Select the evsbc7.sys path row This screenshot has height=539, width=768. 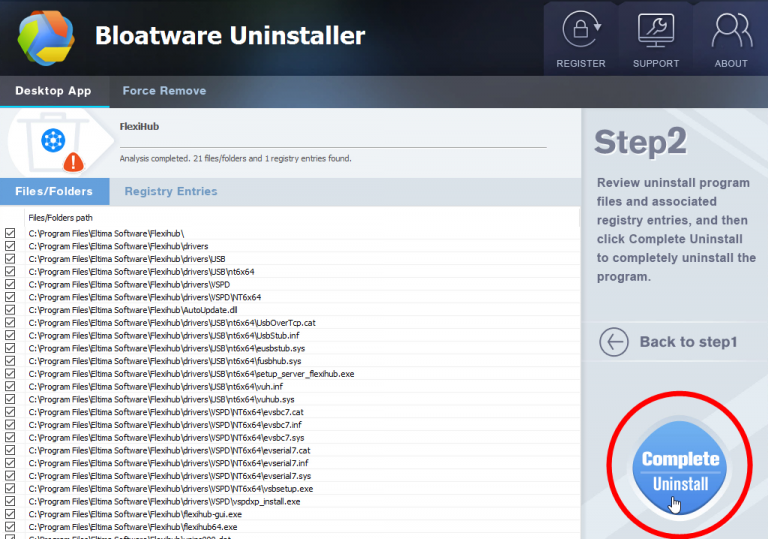click(x=290, y=438)
